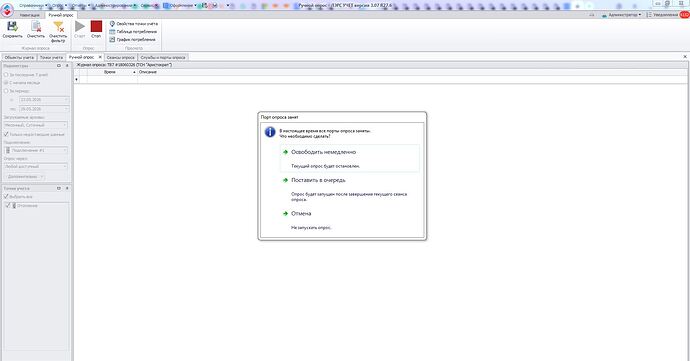Expand the Дополнительно button
690x361 pixels.
[x=25, y=177]
